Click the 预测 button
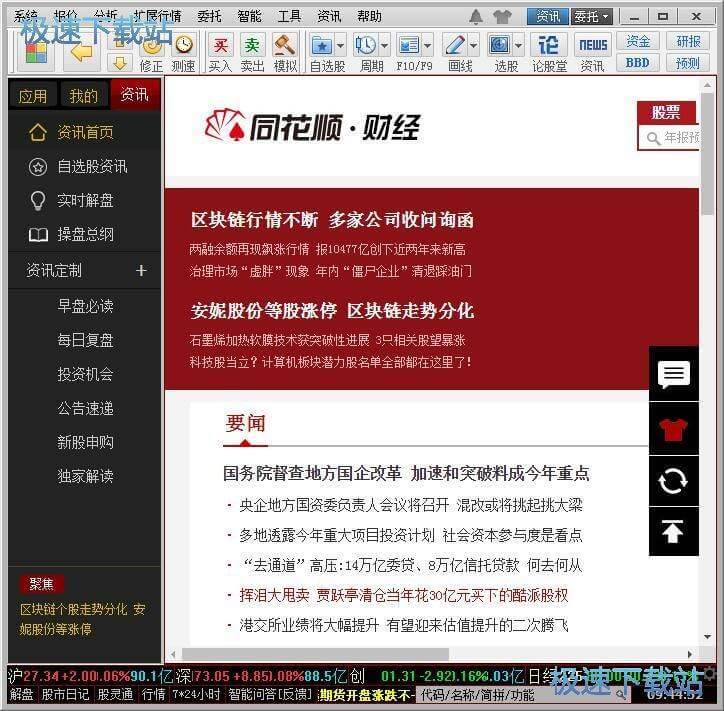This screenshot has width=724, height=711. click(x=688, y=63)
